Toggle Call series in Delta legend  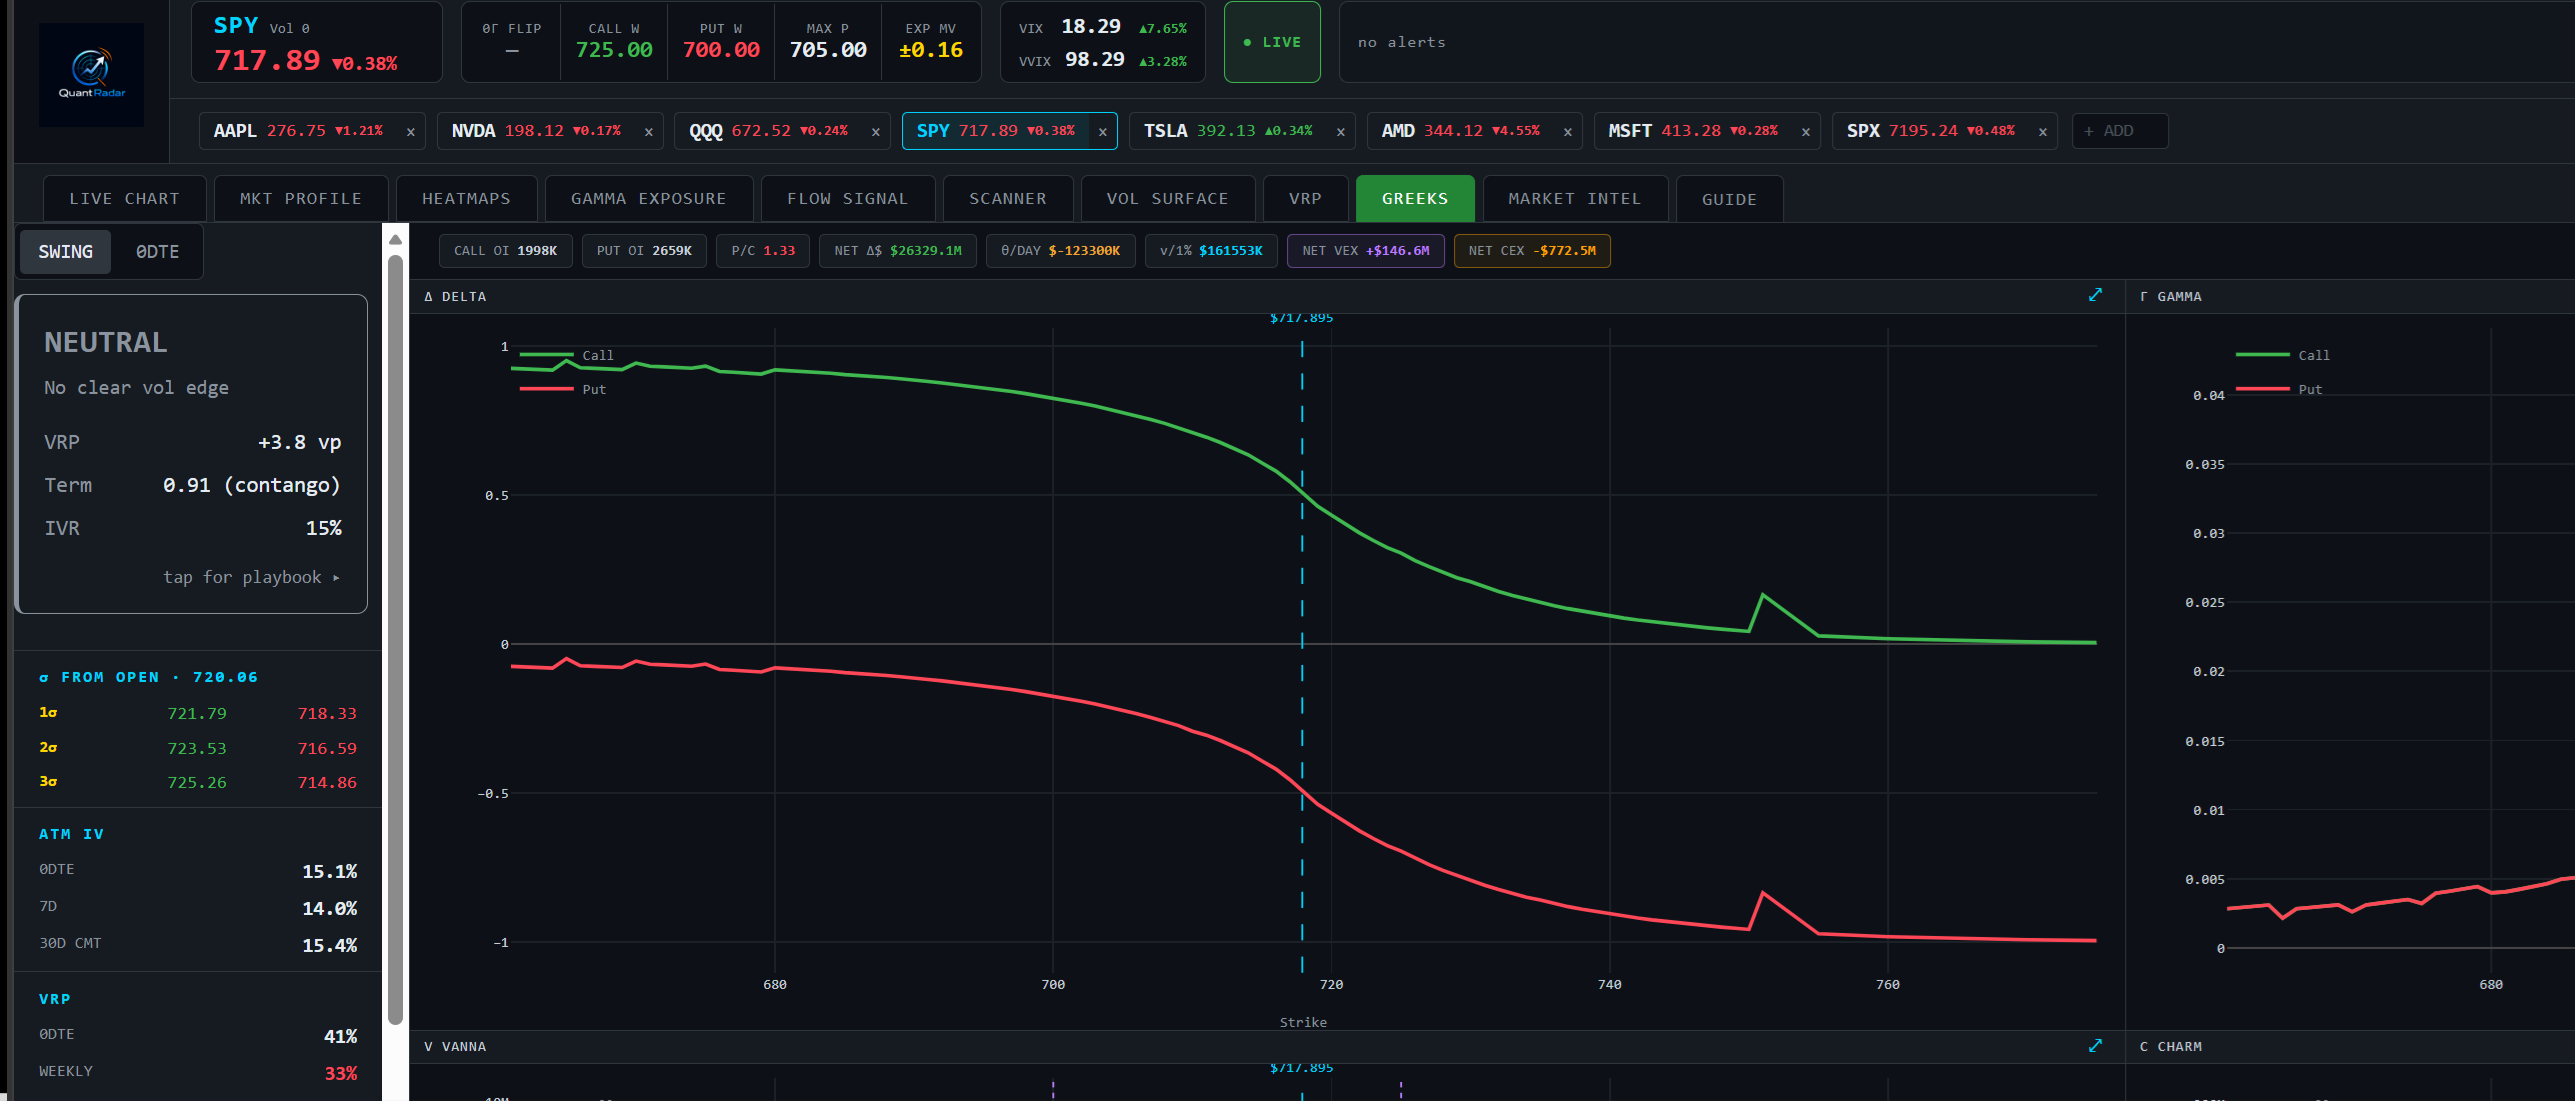(567, 355)
